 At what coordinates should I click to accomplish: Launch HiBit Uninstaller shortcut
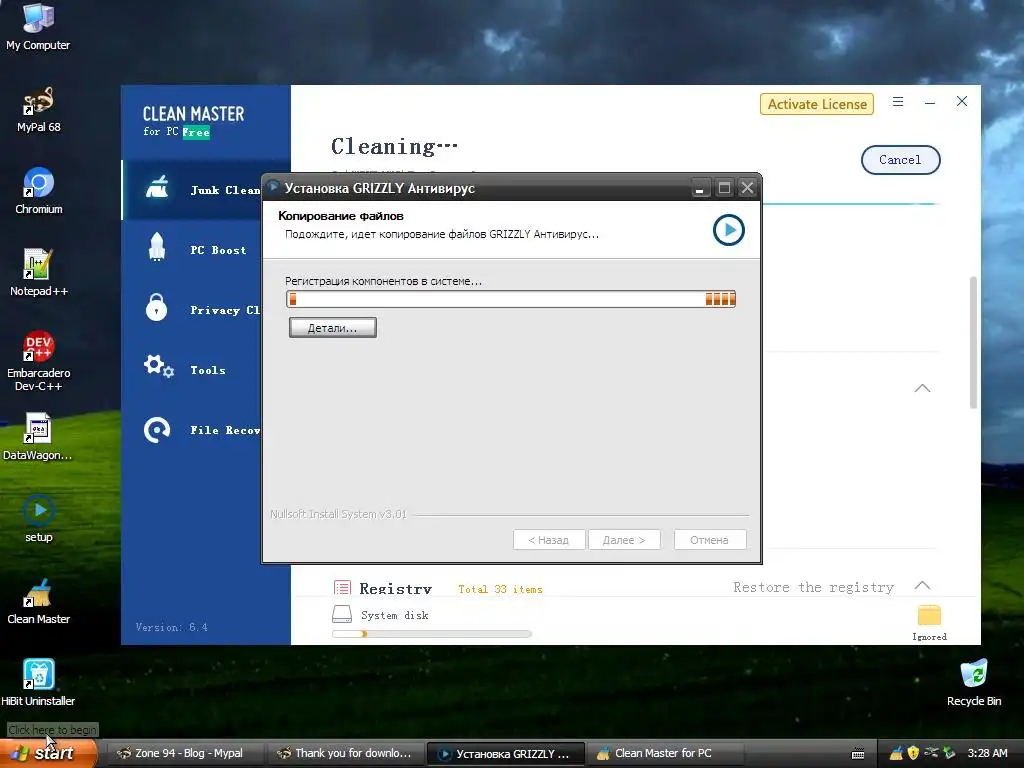click(38, 683)
